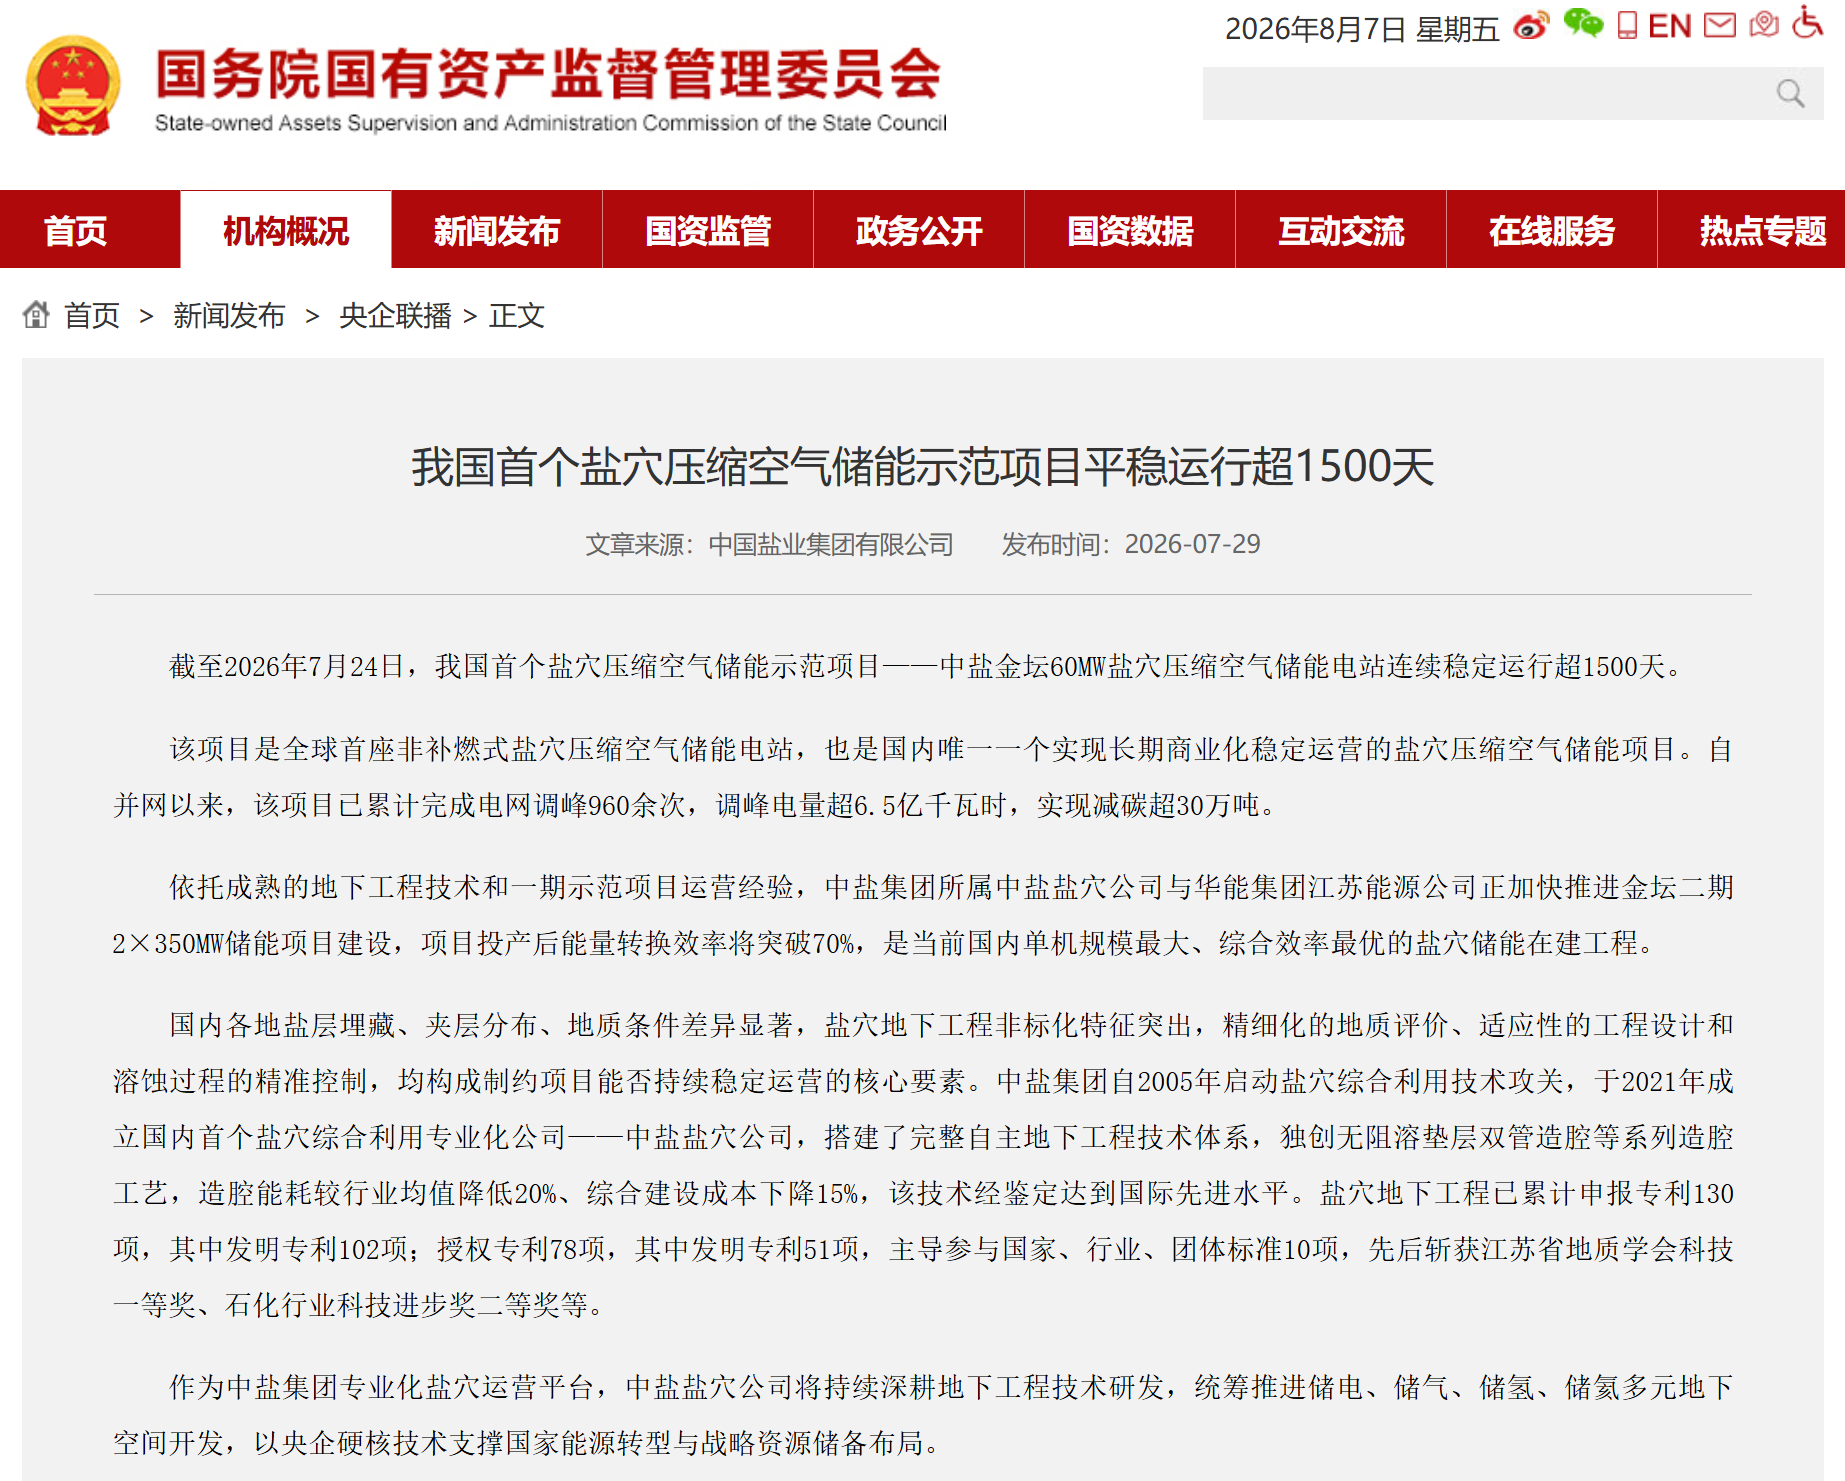
Task: Click the header date 2026年8月7日 星期五
Action: (1362, 29)
